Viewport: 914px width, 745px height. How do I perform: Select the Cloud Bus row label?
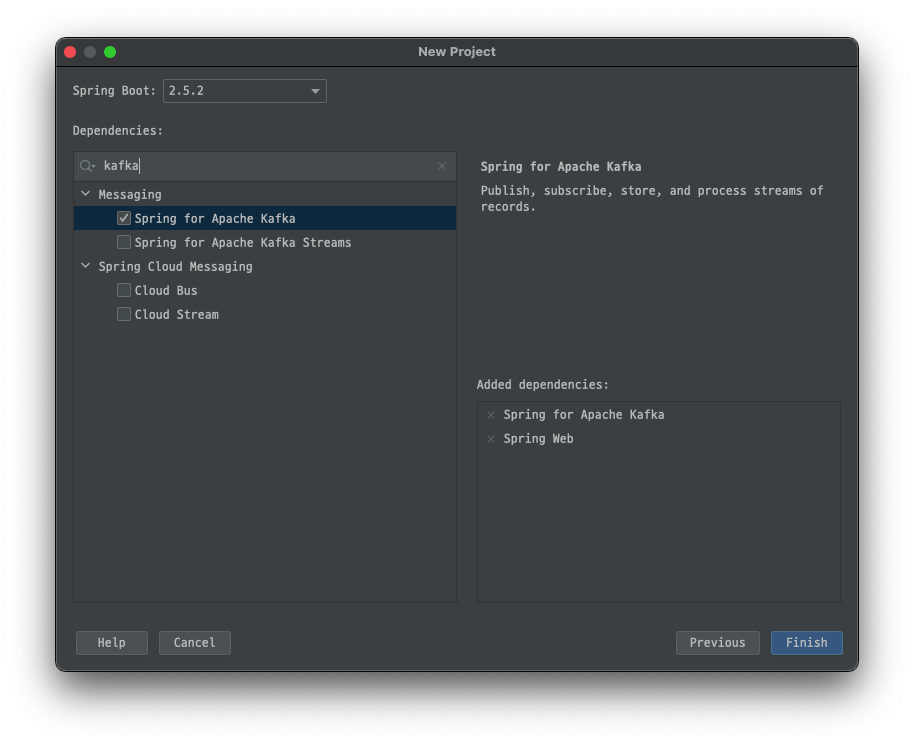[x=166, y=290]
